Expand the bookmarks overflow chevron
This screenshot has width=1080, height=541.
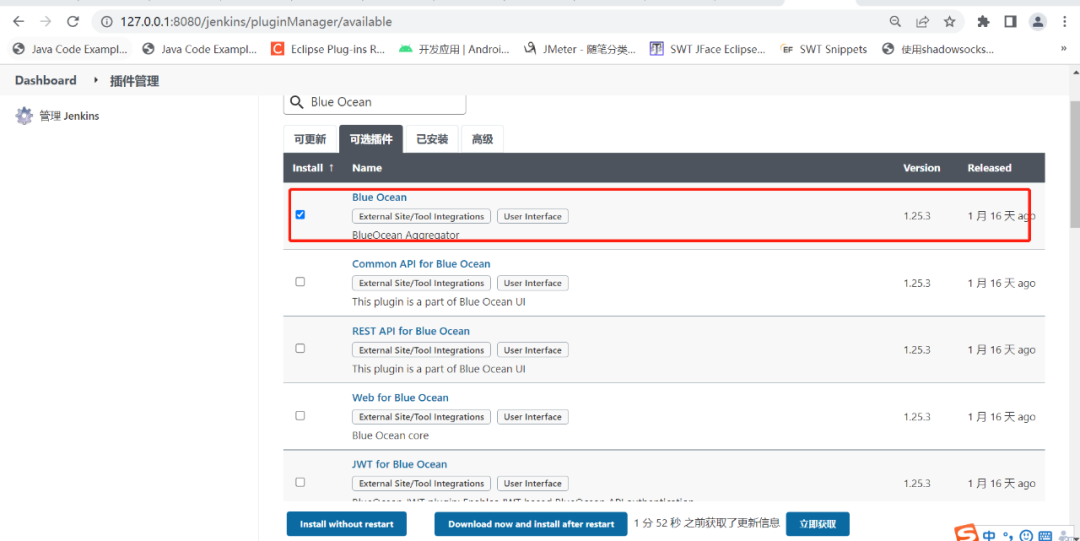click(x=1064, y=49)
